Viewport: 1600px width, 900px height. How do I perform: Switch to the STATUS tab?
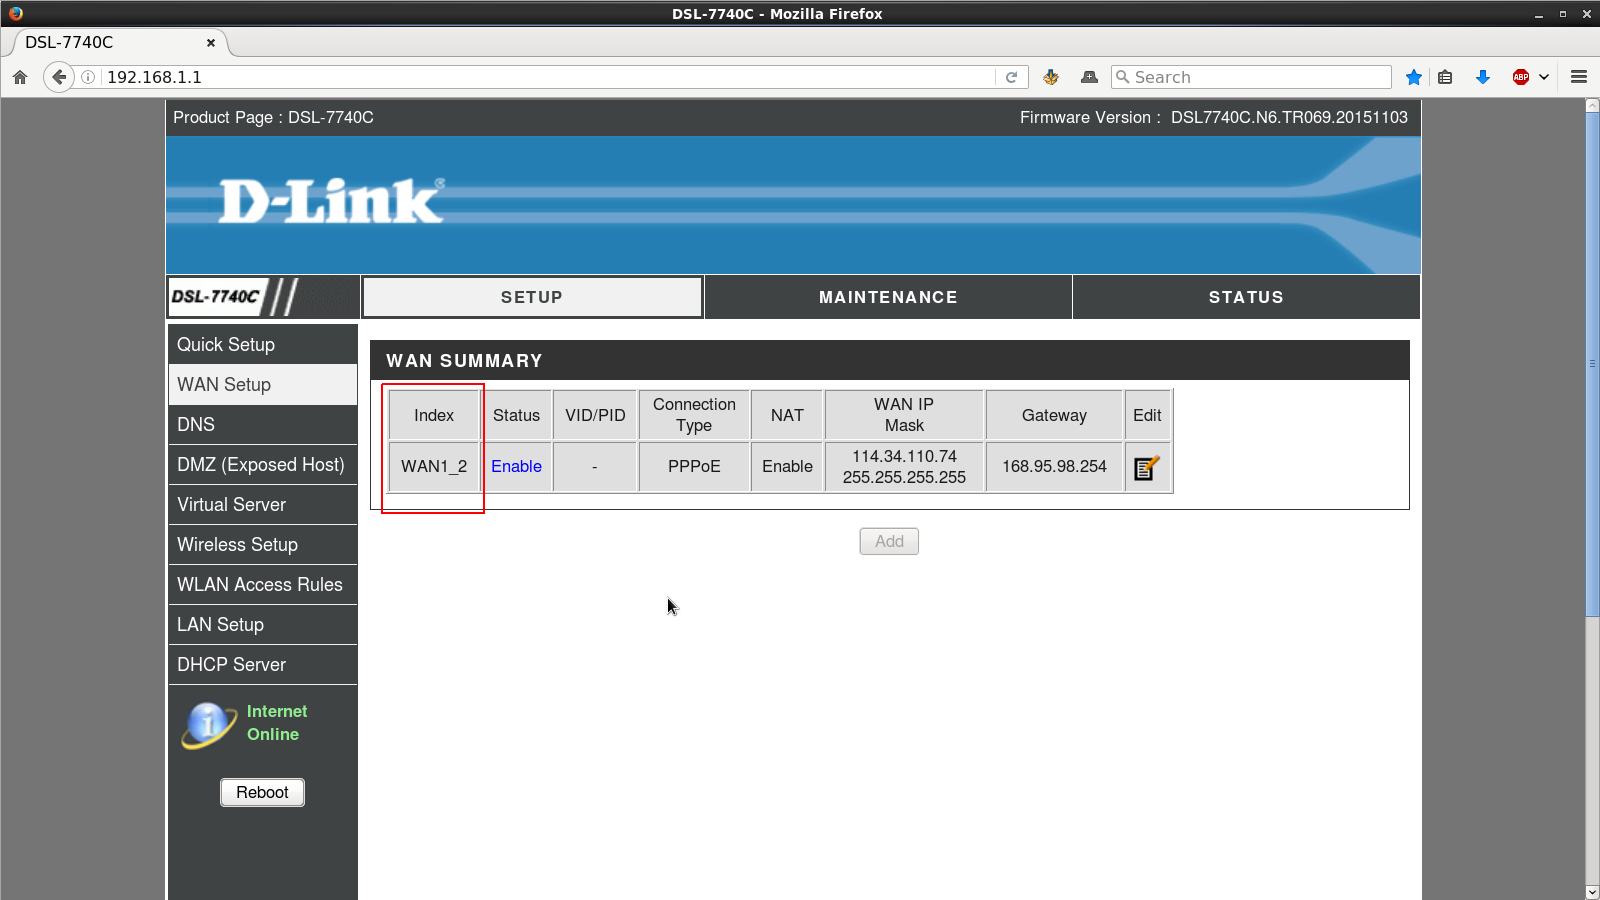1246,297
